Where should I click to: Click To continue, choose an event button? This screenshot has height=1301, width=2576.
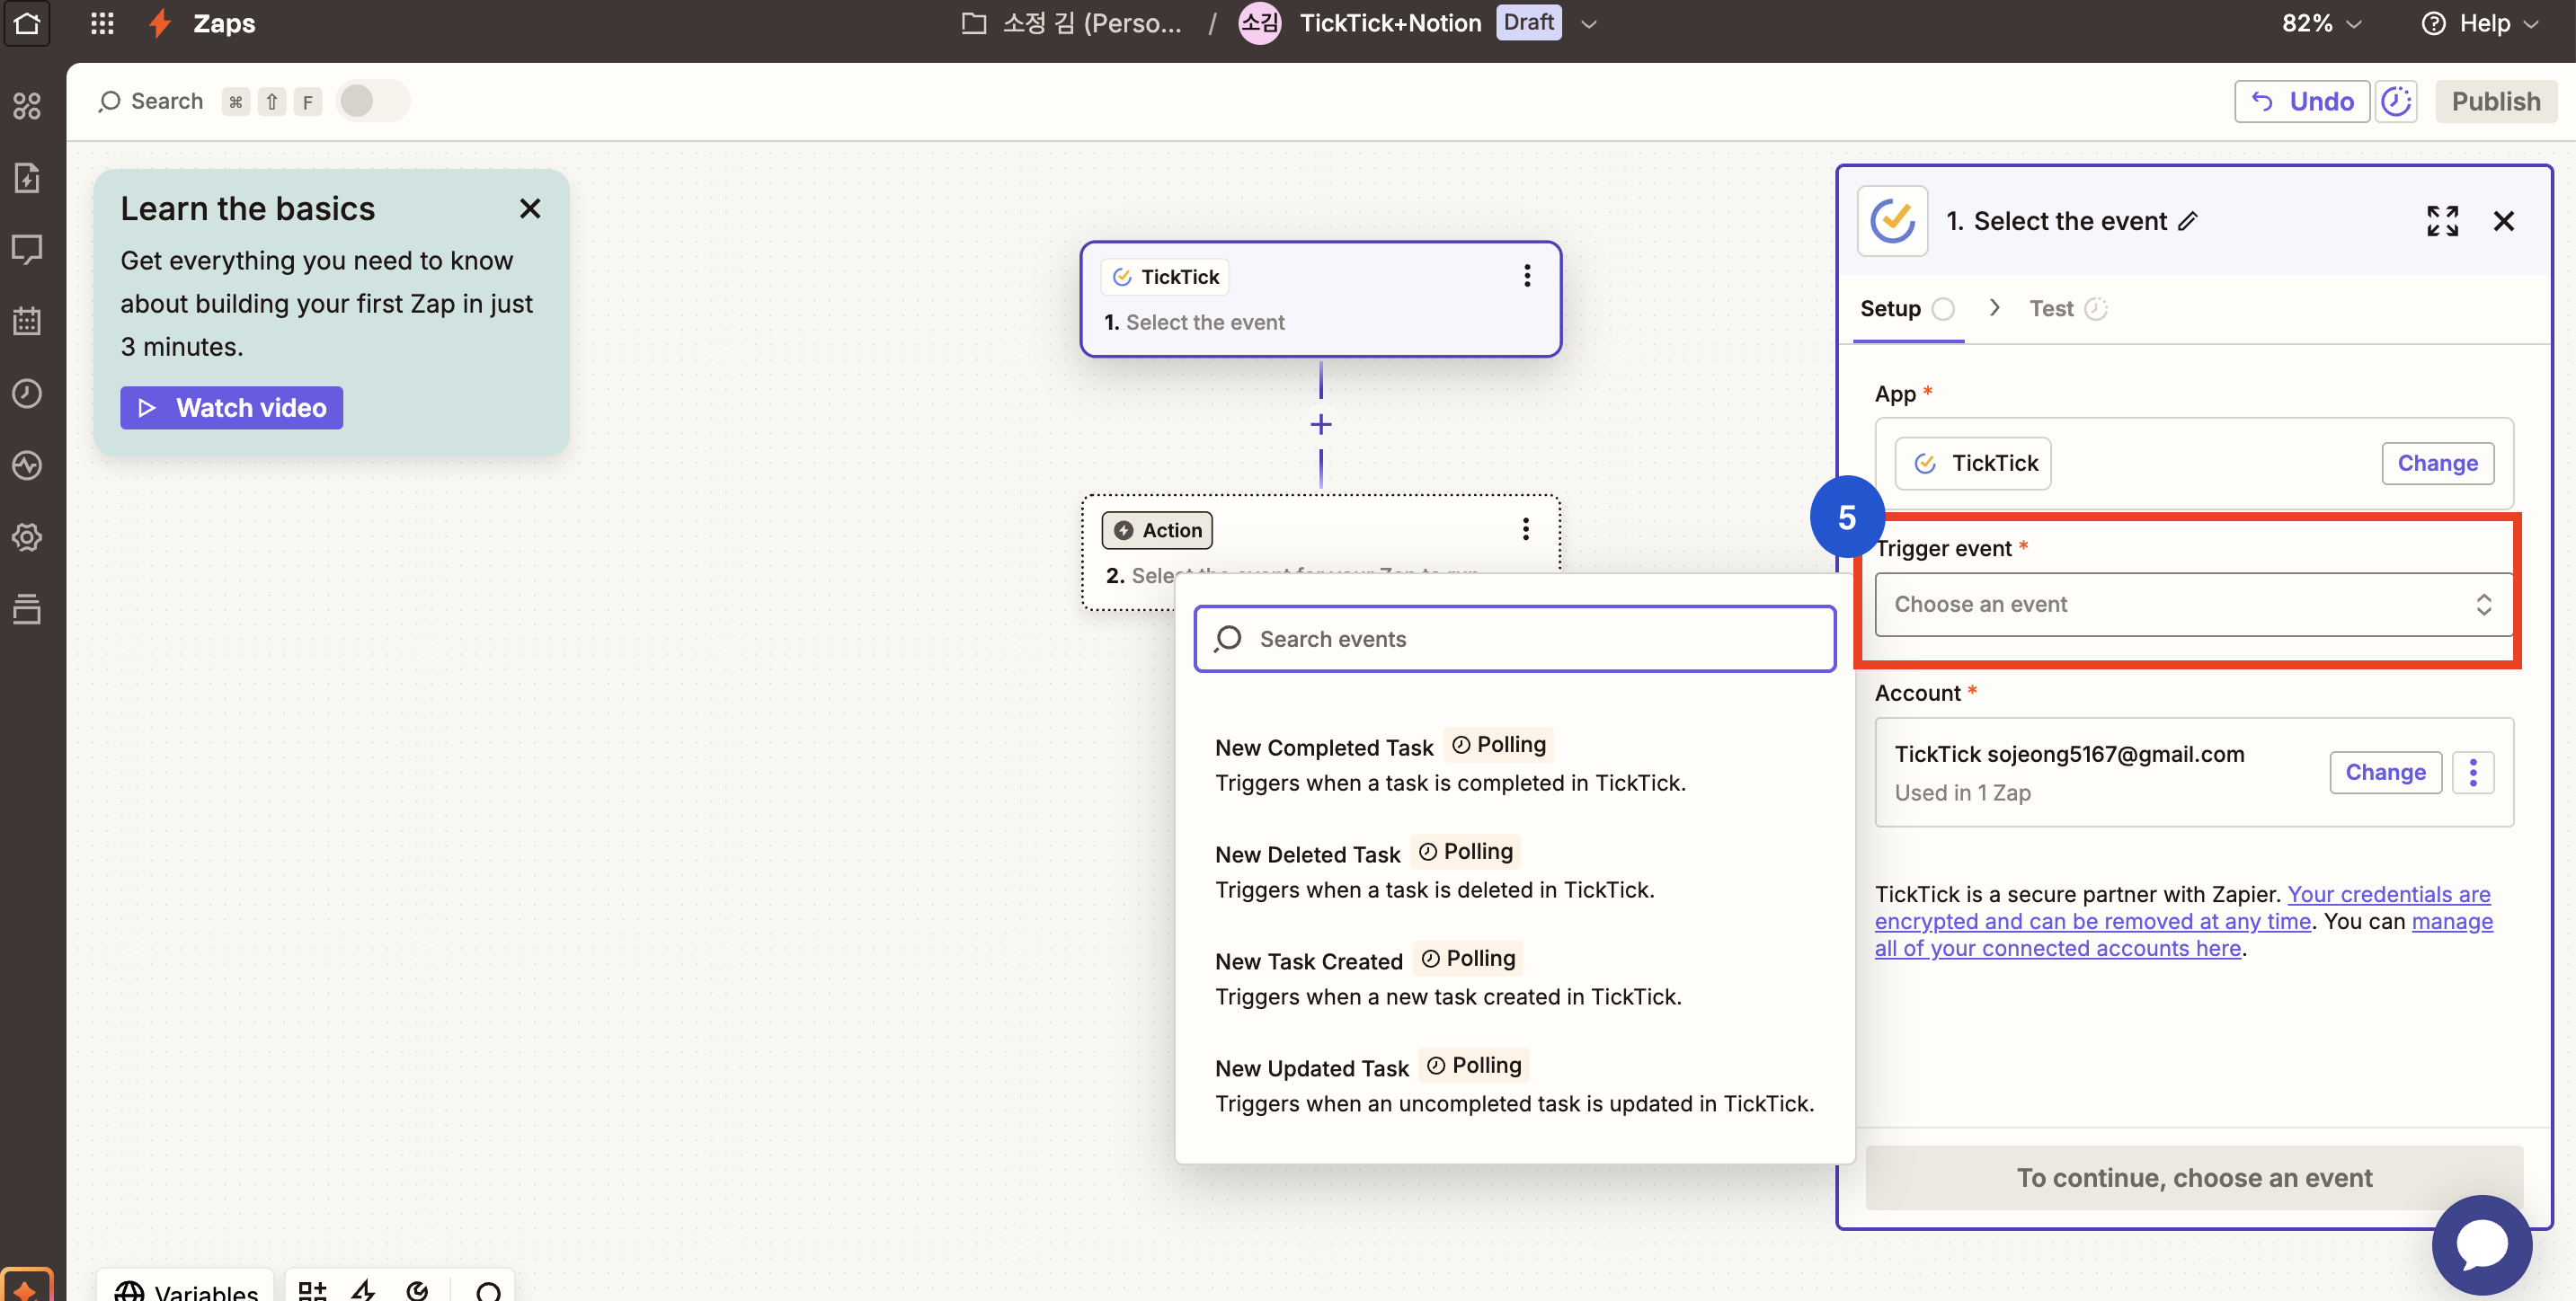2193,1178
